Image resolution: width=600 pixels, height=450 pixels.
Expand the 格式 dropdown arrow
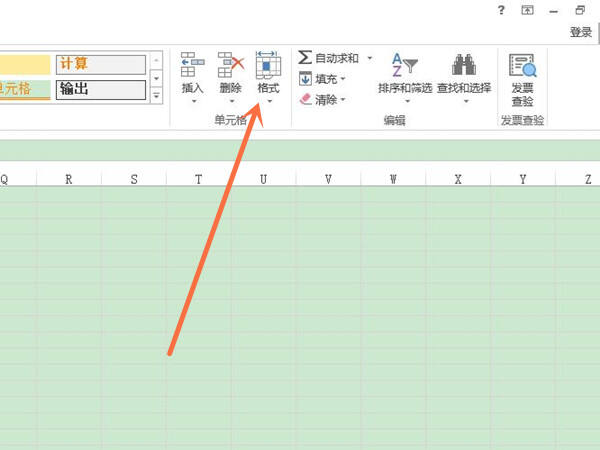point(270,101)
